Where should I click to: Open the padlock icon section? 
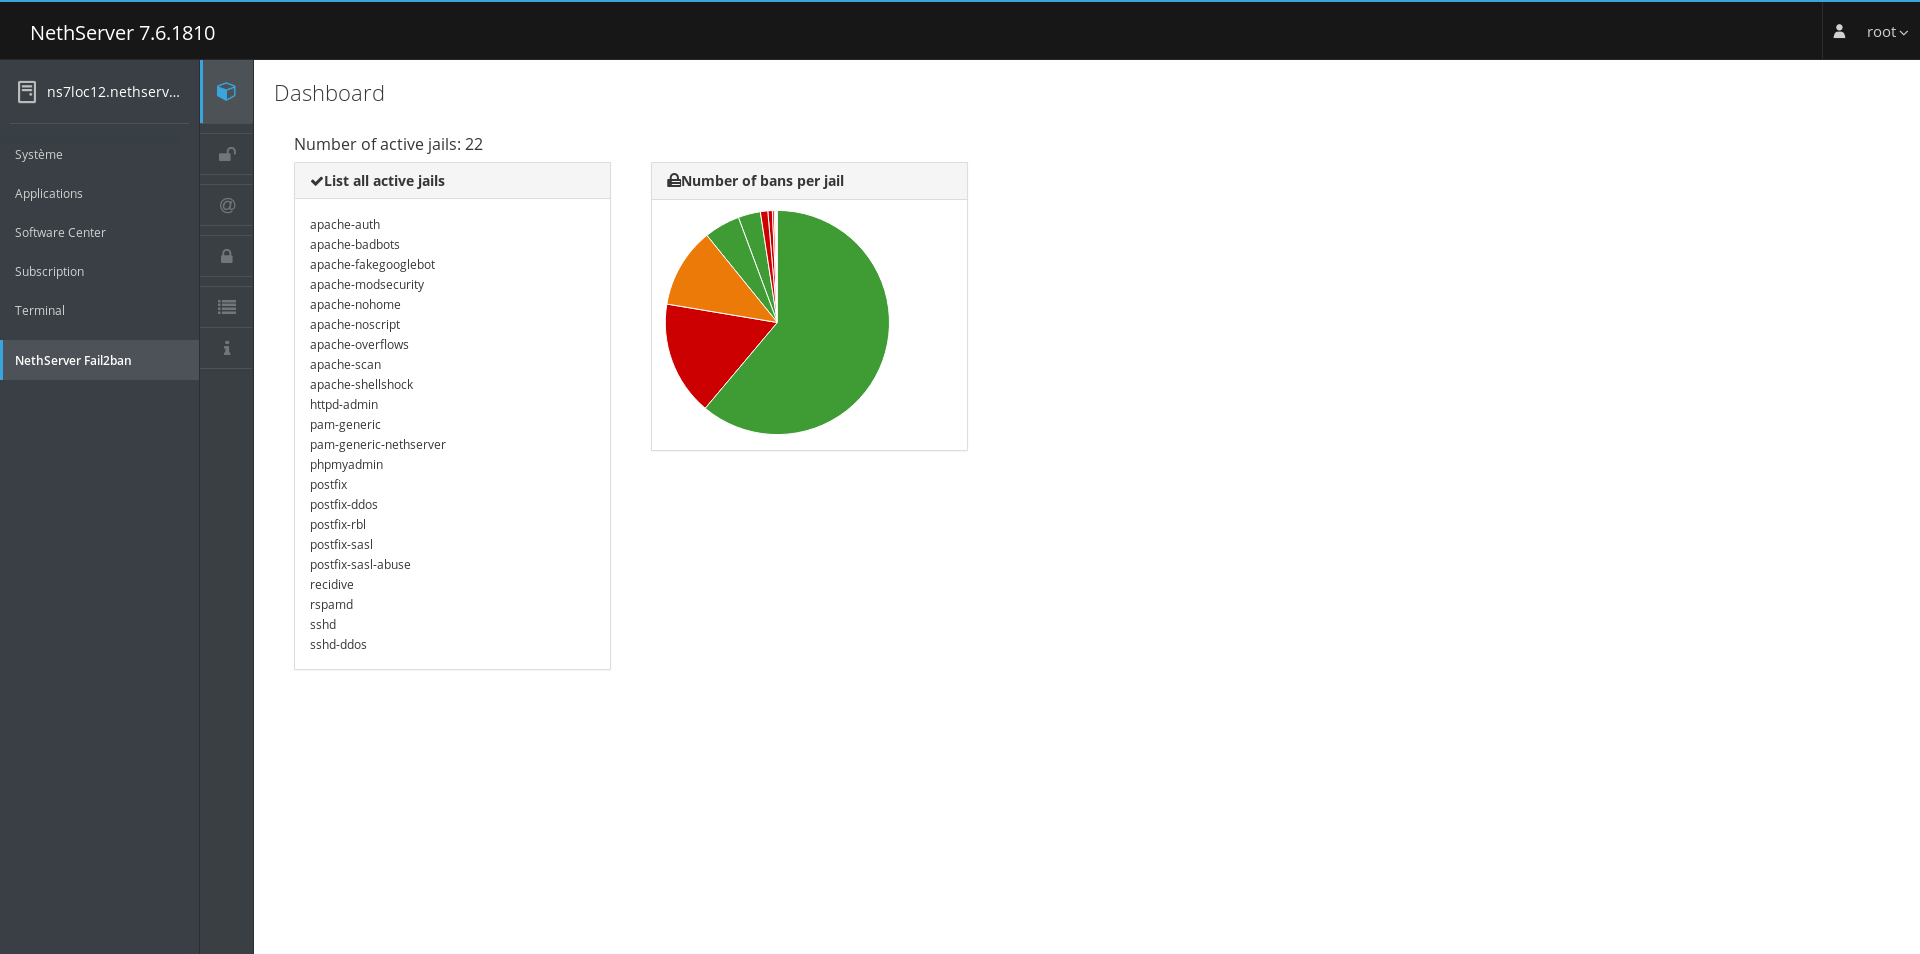tap(227, 256)
